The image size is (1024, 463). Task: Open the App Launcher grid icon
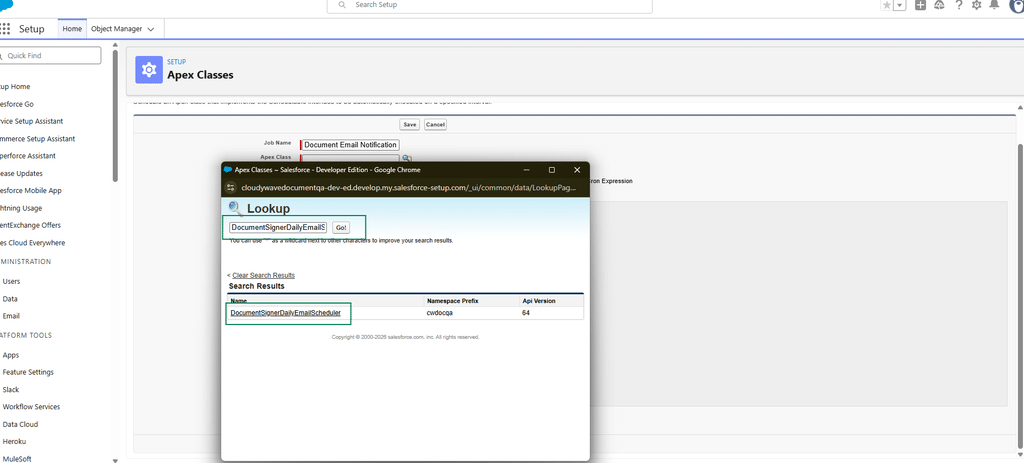tap(5, 29)
